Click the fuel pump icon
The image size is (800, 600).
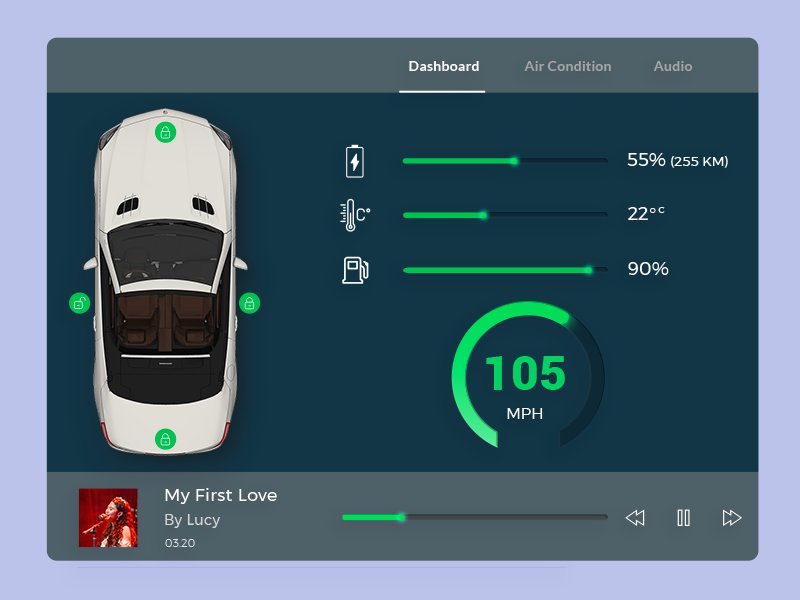click(x=355, y=270)
